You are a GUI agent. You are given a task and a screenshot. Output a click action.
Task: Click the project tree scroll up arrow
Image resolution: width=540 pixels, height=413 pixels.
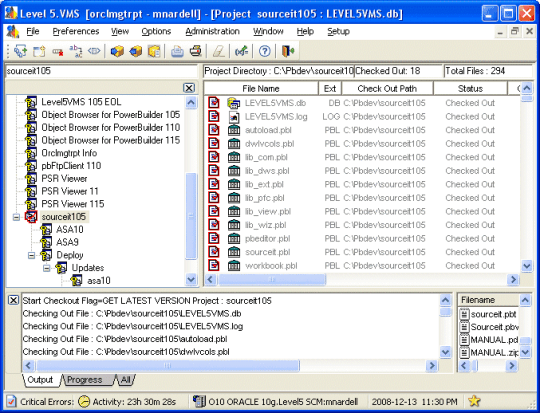[191, 102]
